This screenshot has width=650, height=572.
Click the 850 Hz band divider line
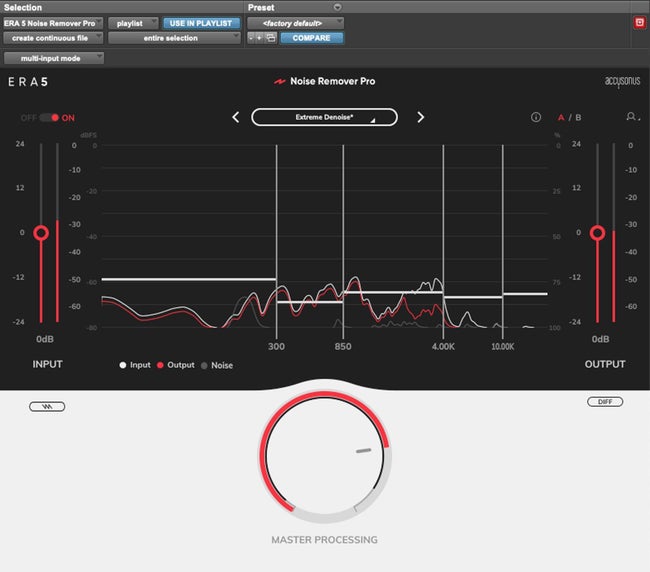tap(343, 242)
